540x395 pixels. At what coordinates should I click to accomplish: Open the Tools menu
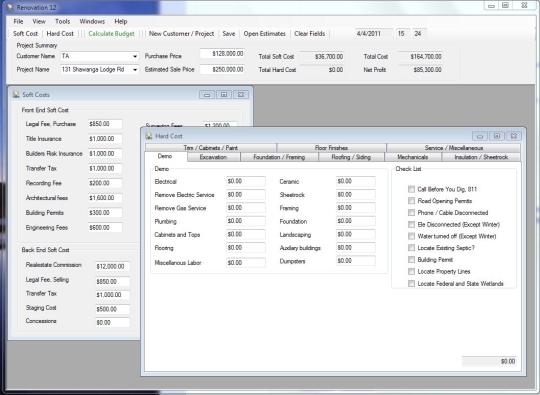point(62,21)
